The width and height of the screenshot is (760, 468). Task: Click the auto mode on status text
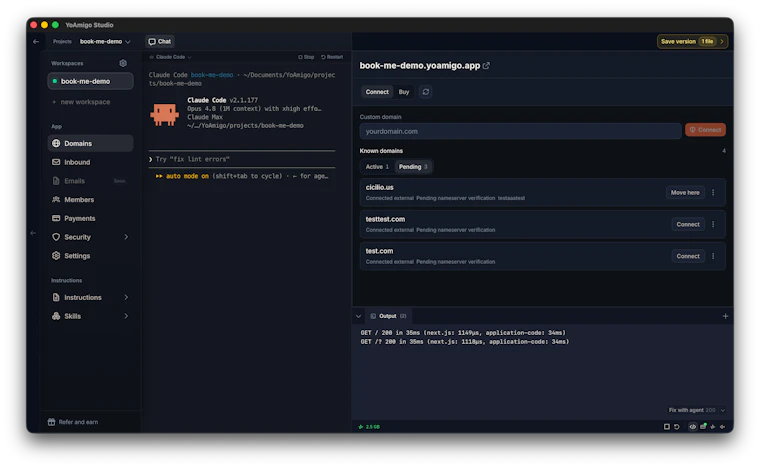[187, 176]
